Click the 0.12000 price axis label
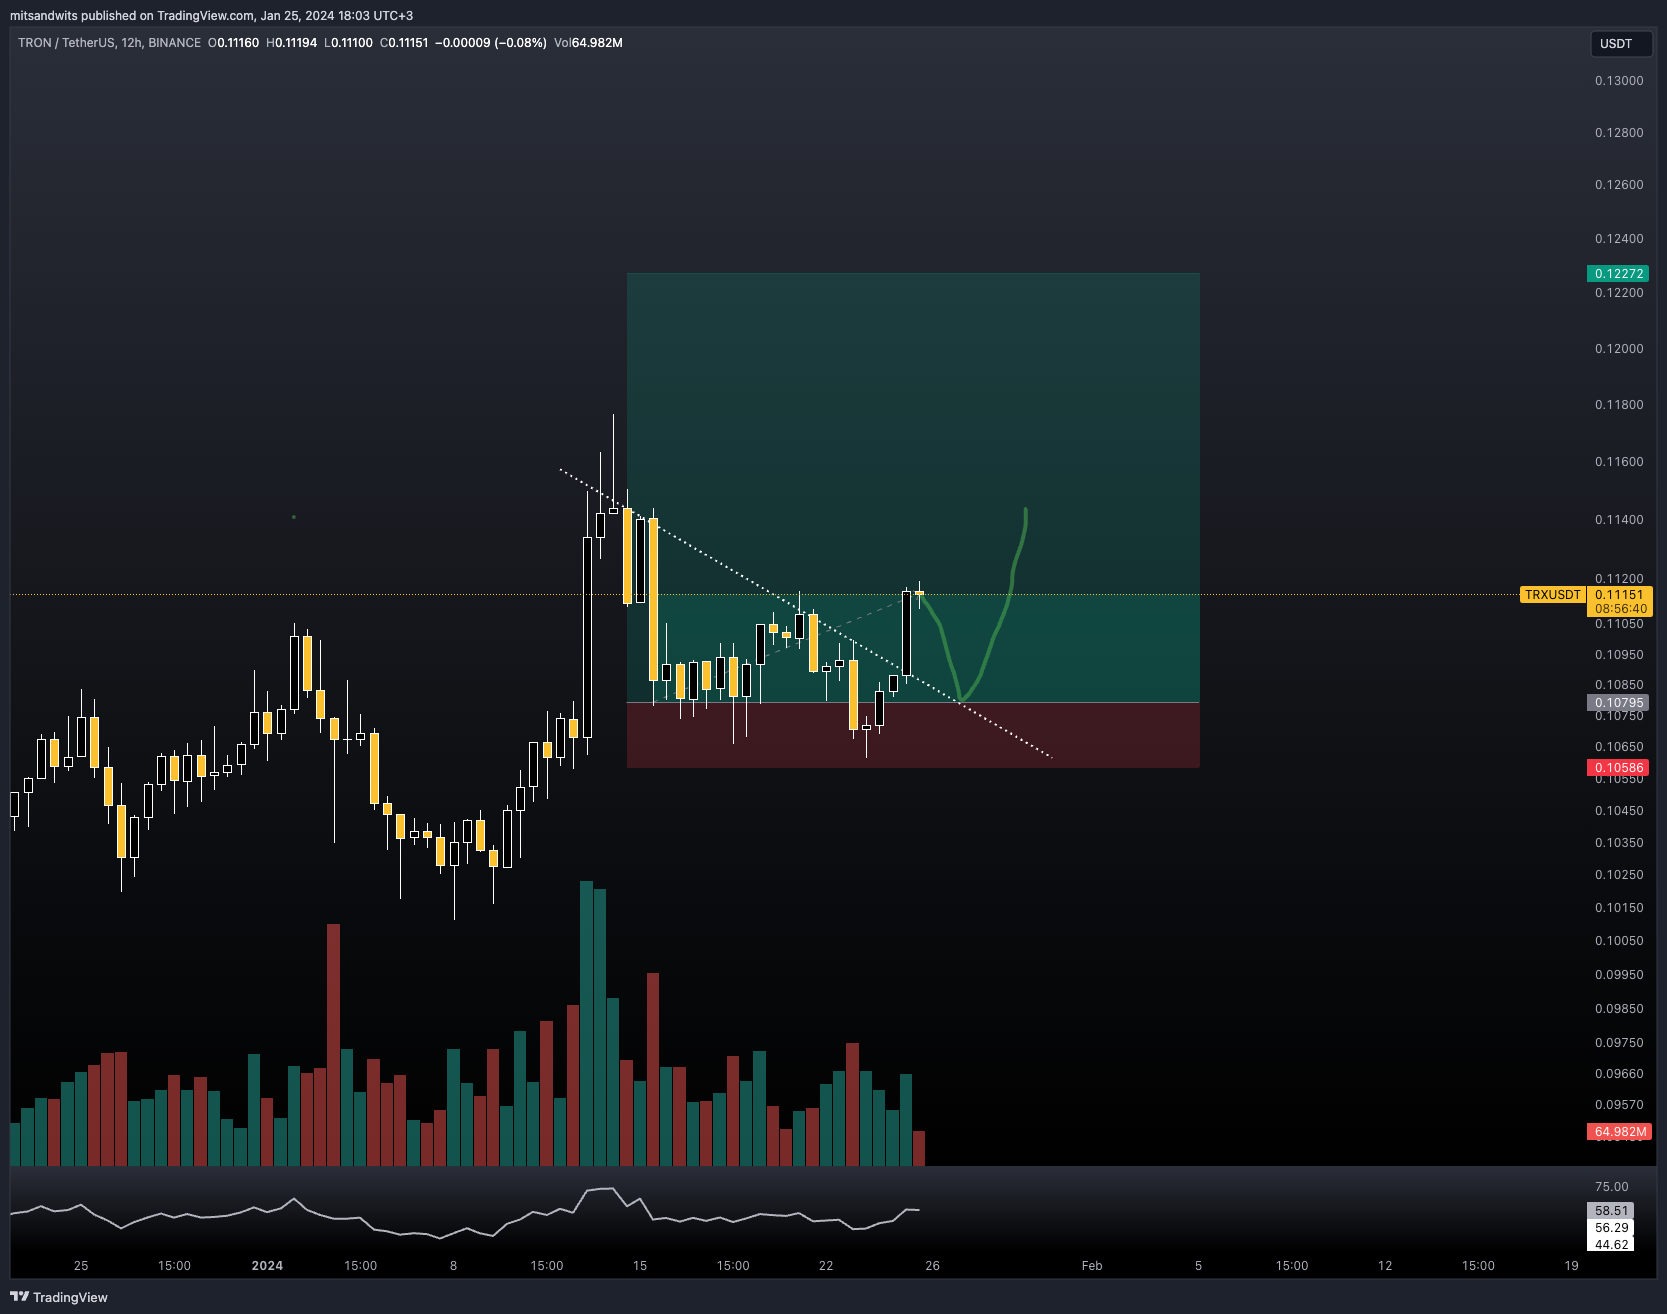Screen dimensions: 1667x1314 coord(1619,349)
